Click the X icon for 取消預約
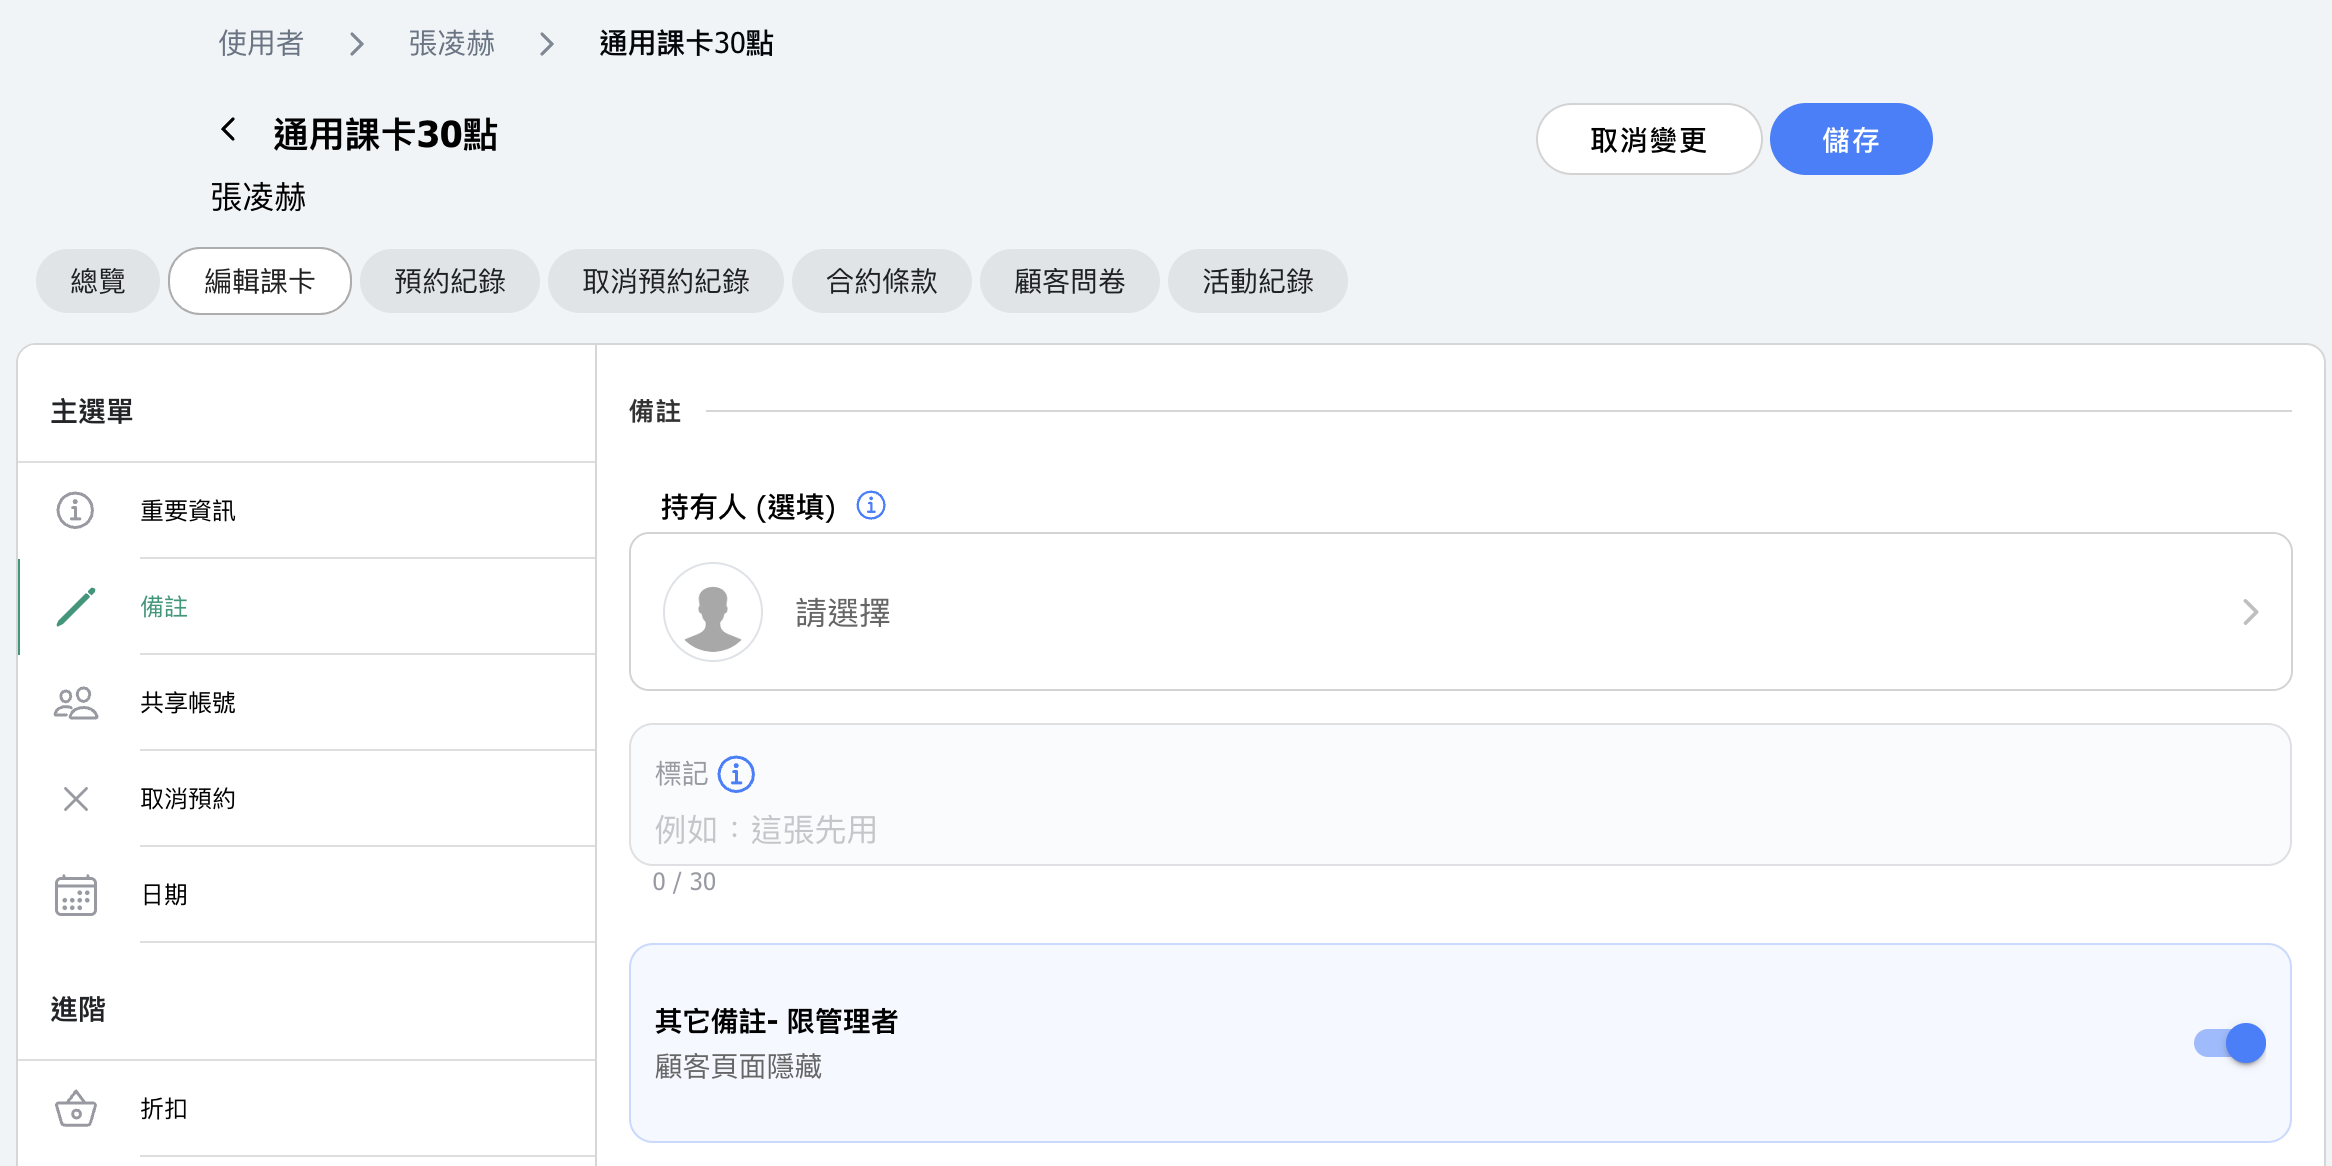This screenshot has height=1166, width=2332. click(76, 799)
